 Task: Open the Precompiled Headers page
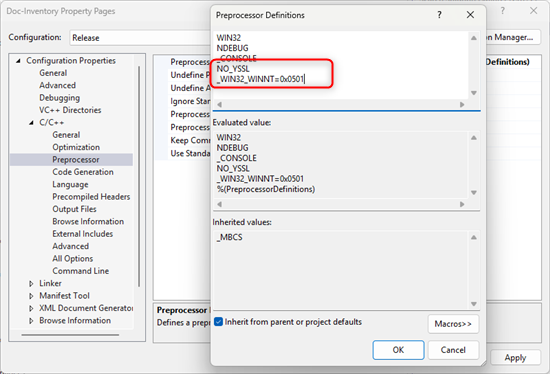(x=91, y=196)
